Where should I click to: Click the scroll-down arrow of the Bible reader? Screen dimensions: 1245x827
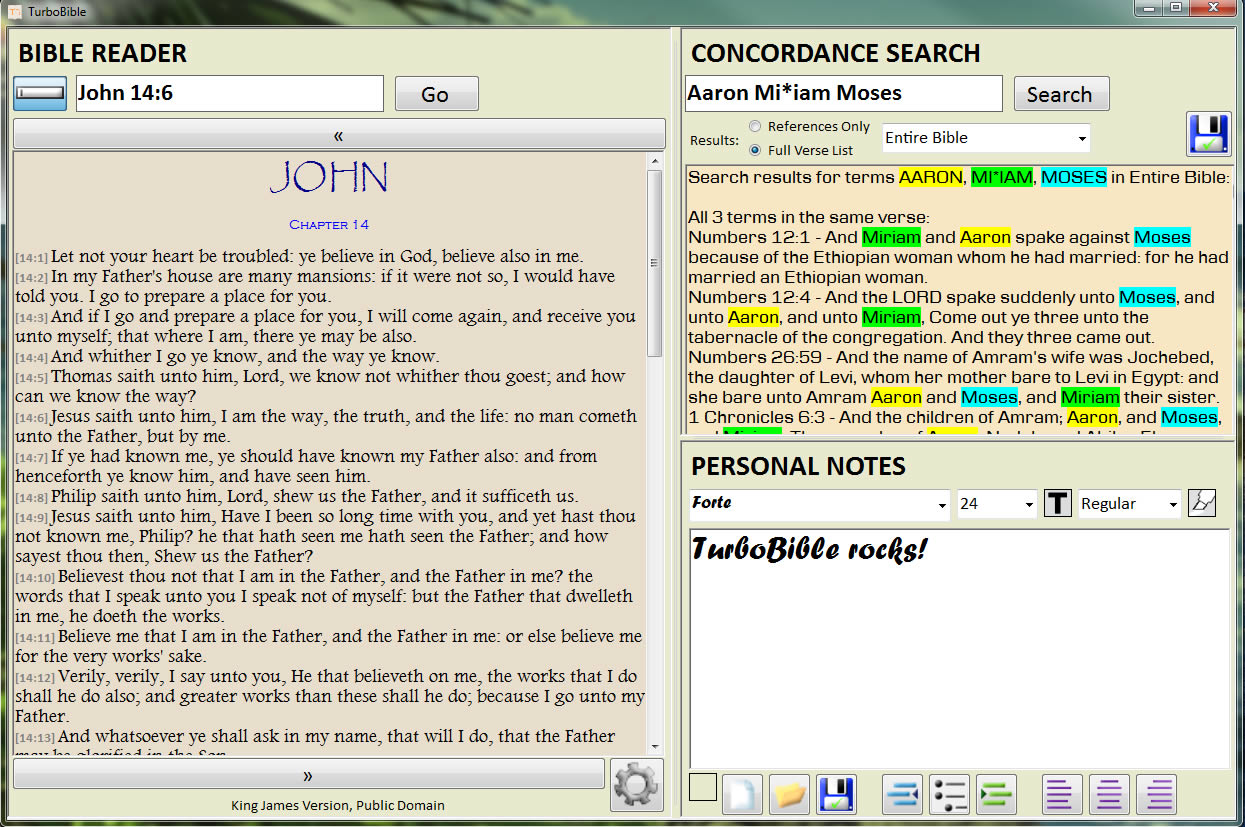coord(655,746)
